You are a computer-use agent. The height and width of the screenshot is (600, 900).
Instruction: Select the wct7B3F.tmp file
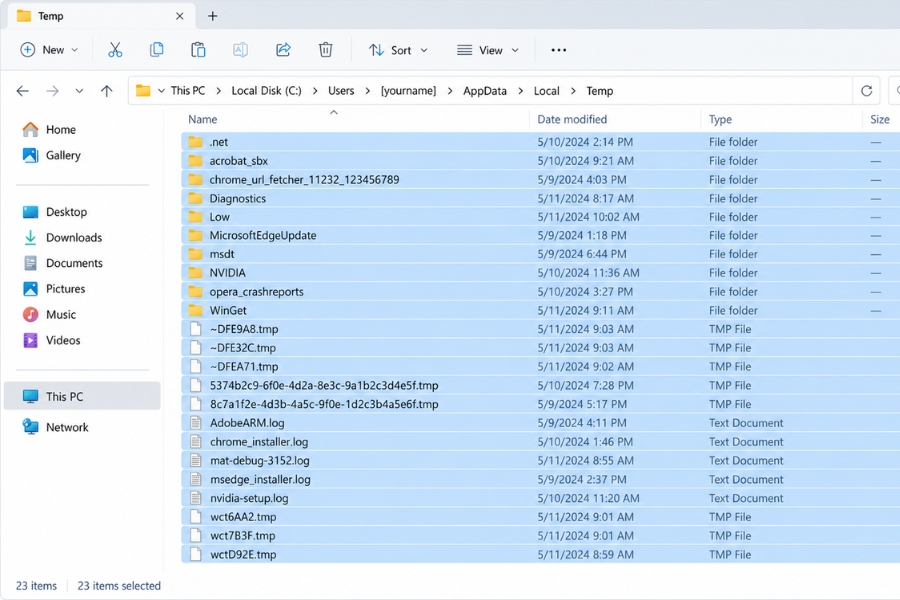pyautogui.click(x=540, y=536)
